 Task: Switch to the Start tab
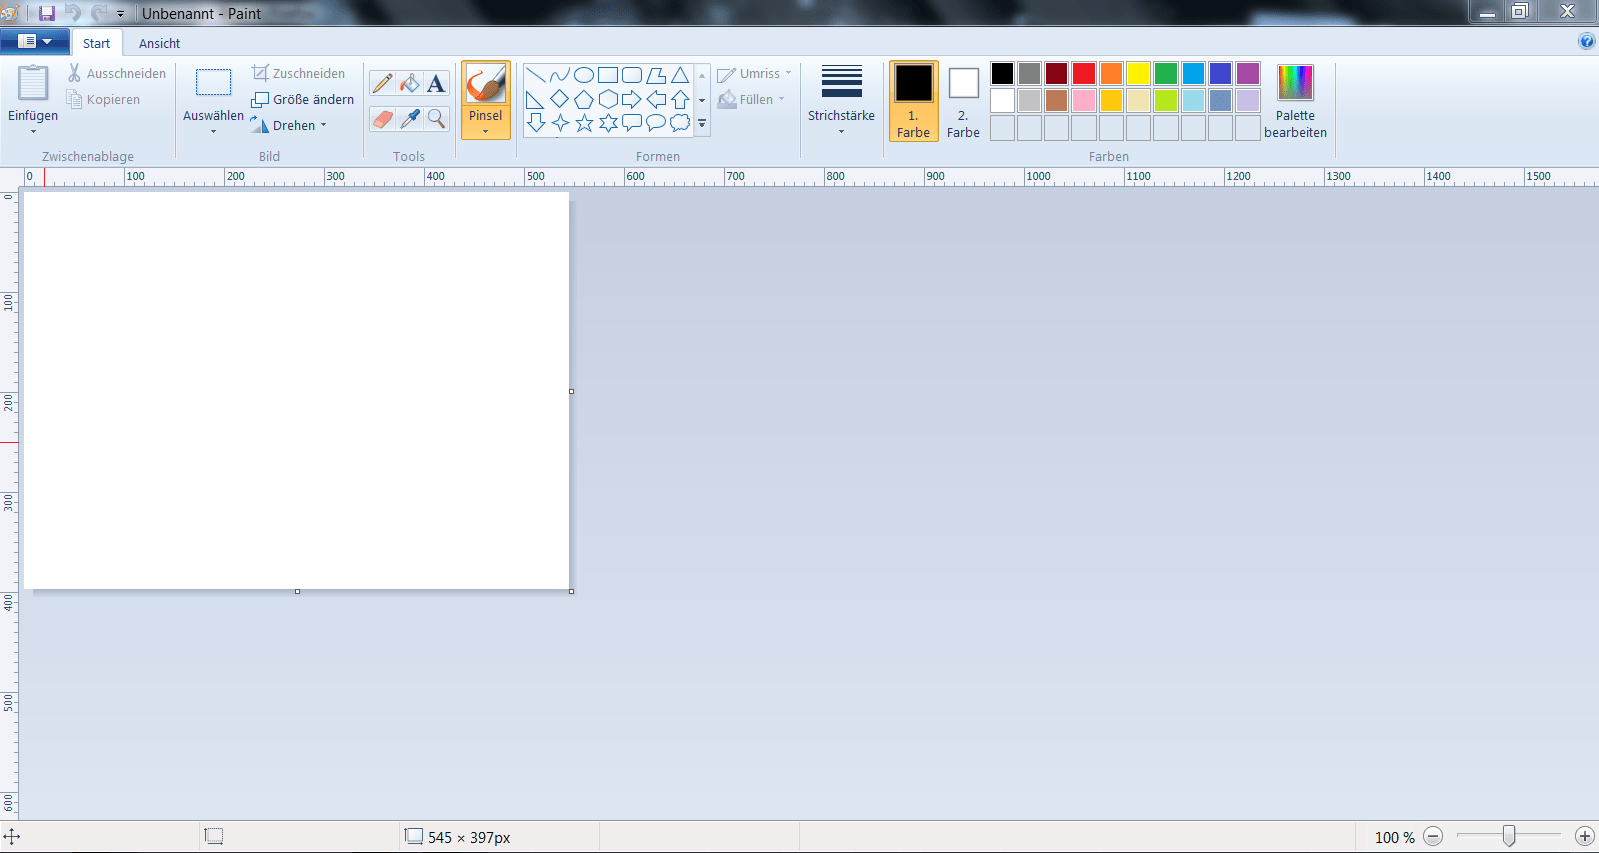pos(96,43)
